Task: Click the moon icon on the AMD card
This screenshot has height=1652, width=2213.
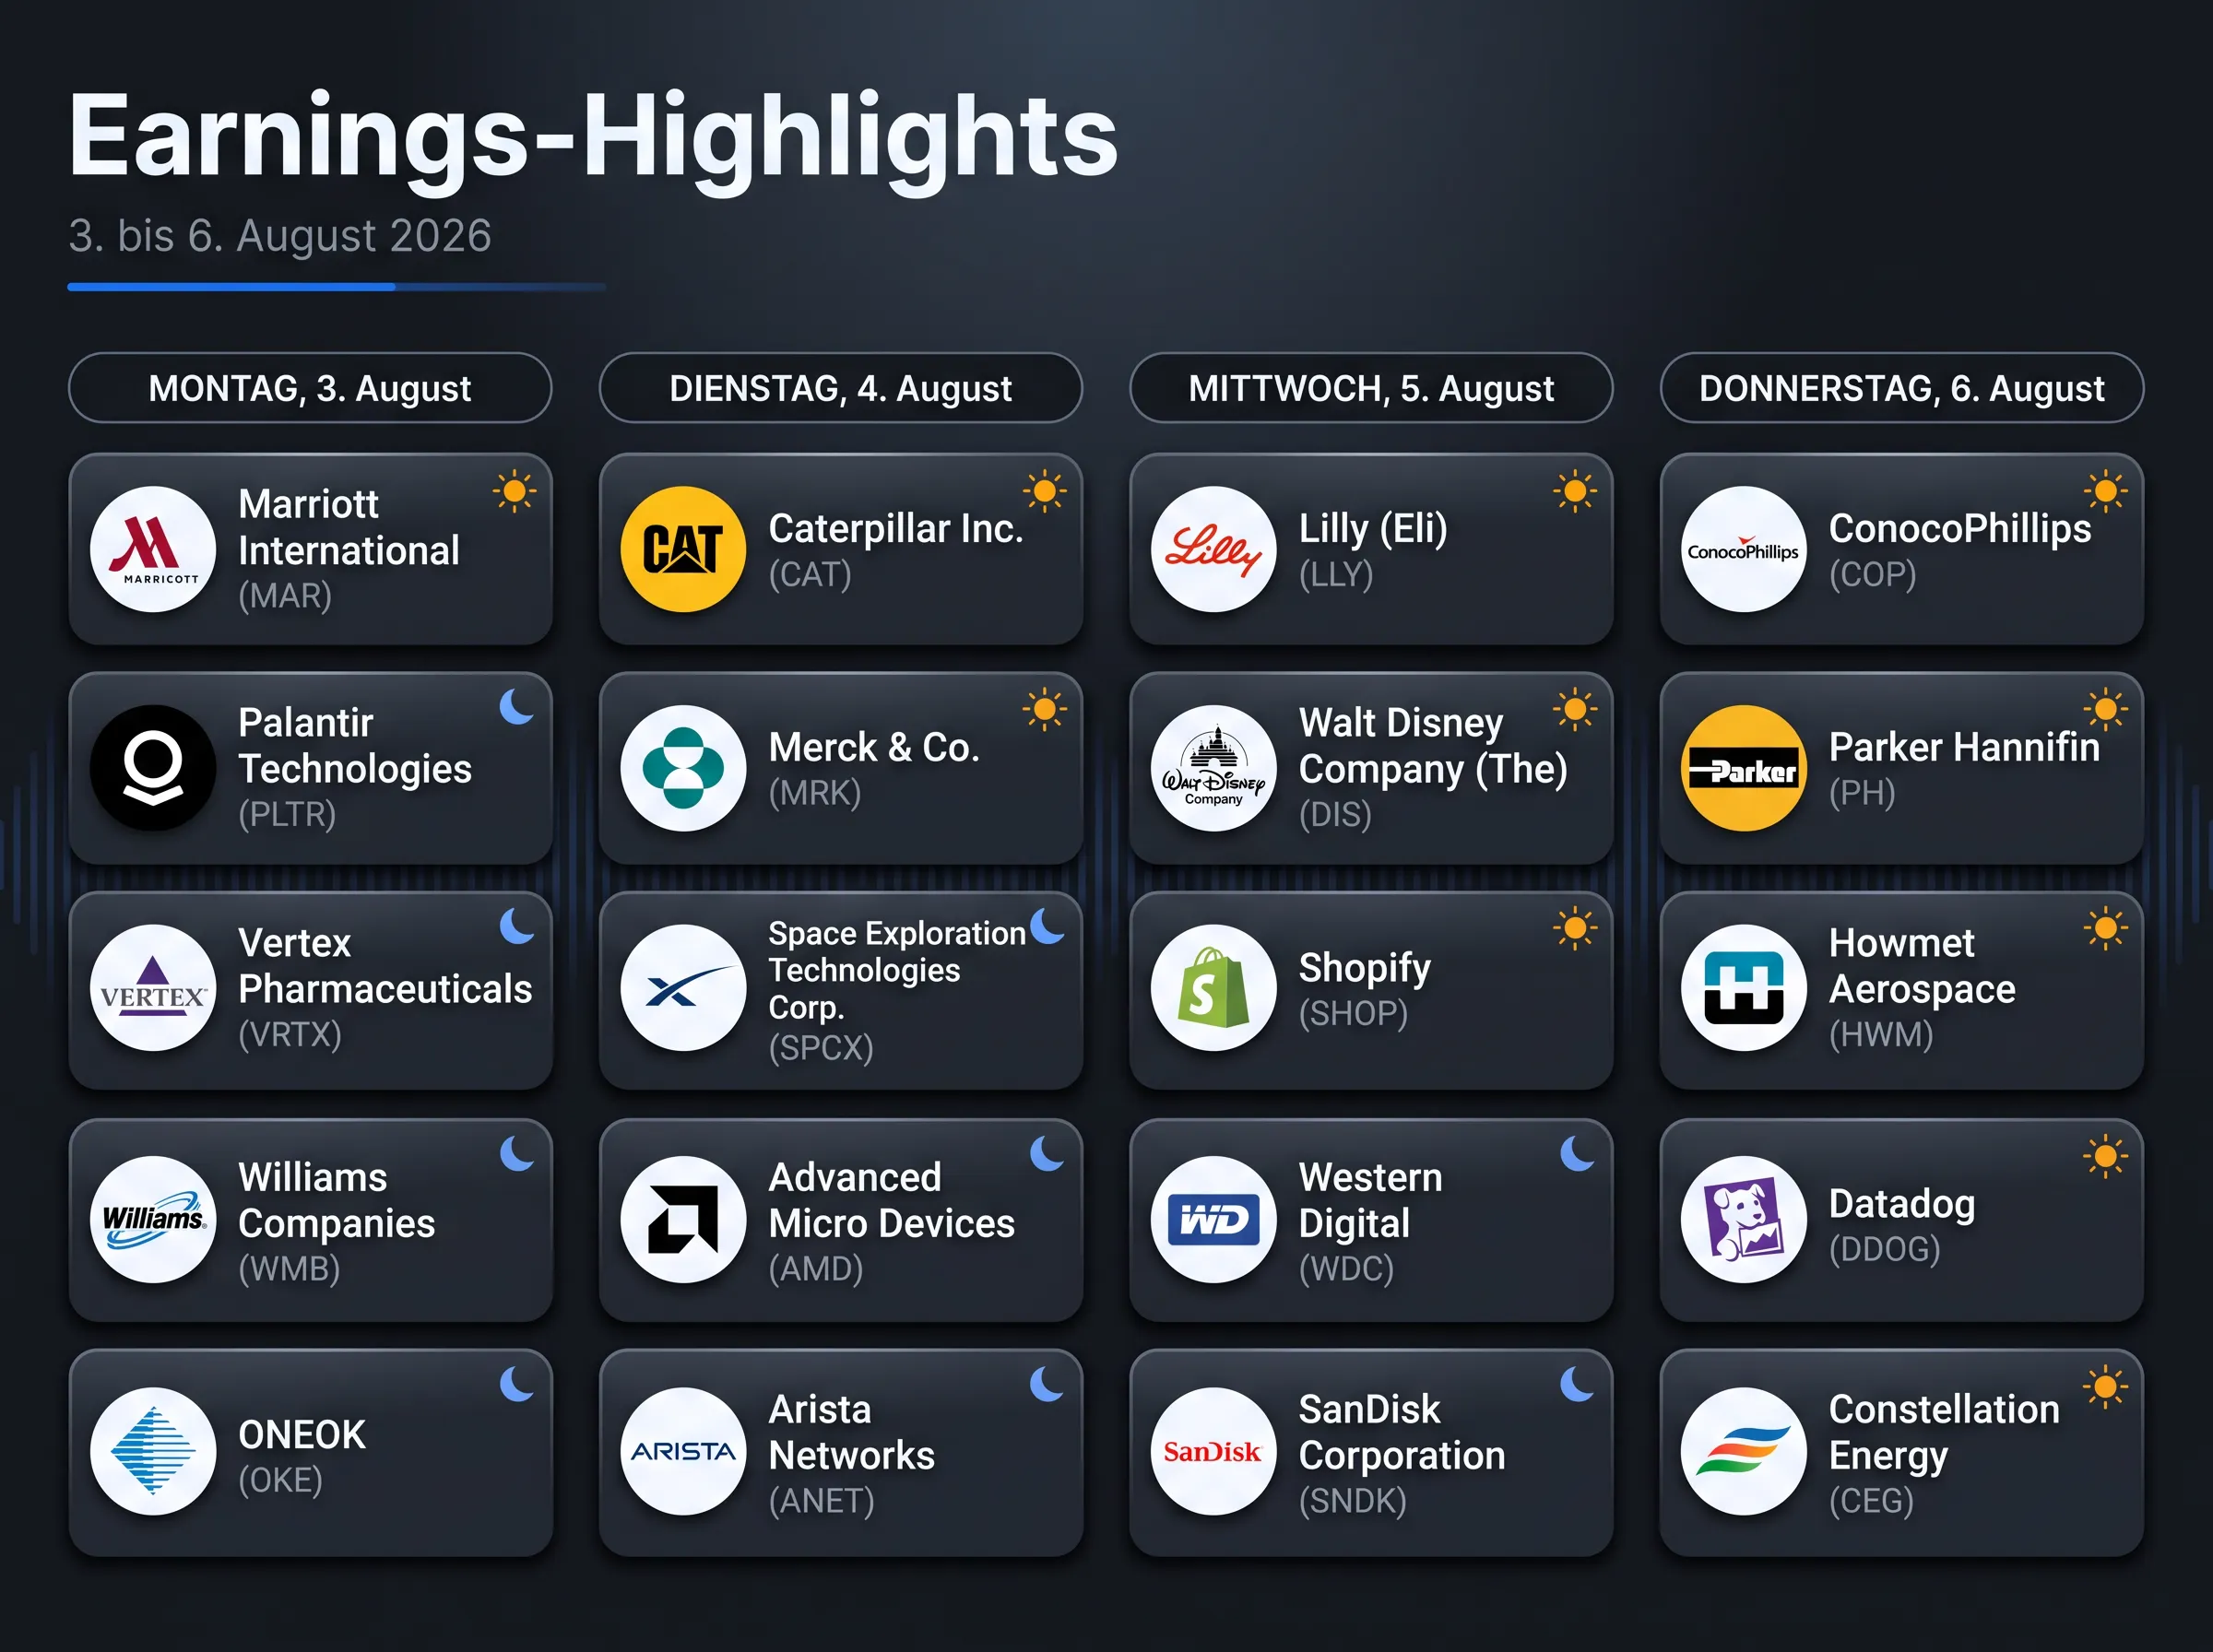Action: tap(1047, 1153)
